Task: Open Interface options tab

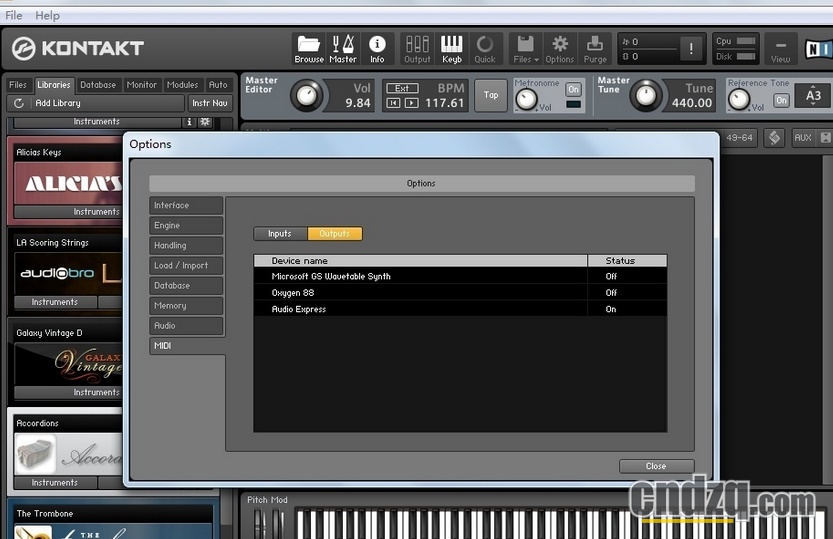Action: pyautogui.click(x=186, y=205)
